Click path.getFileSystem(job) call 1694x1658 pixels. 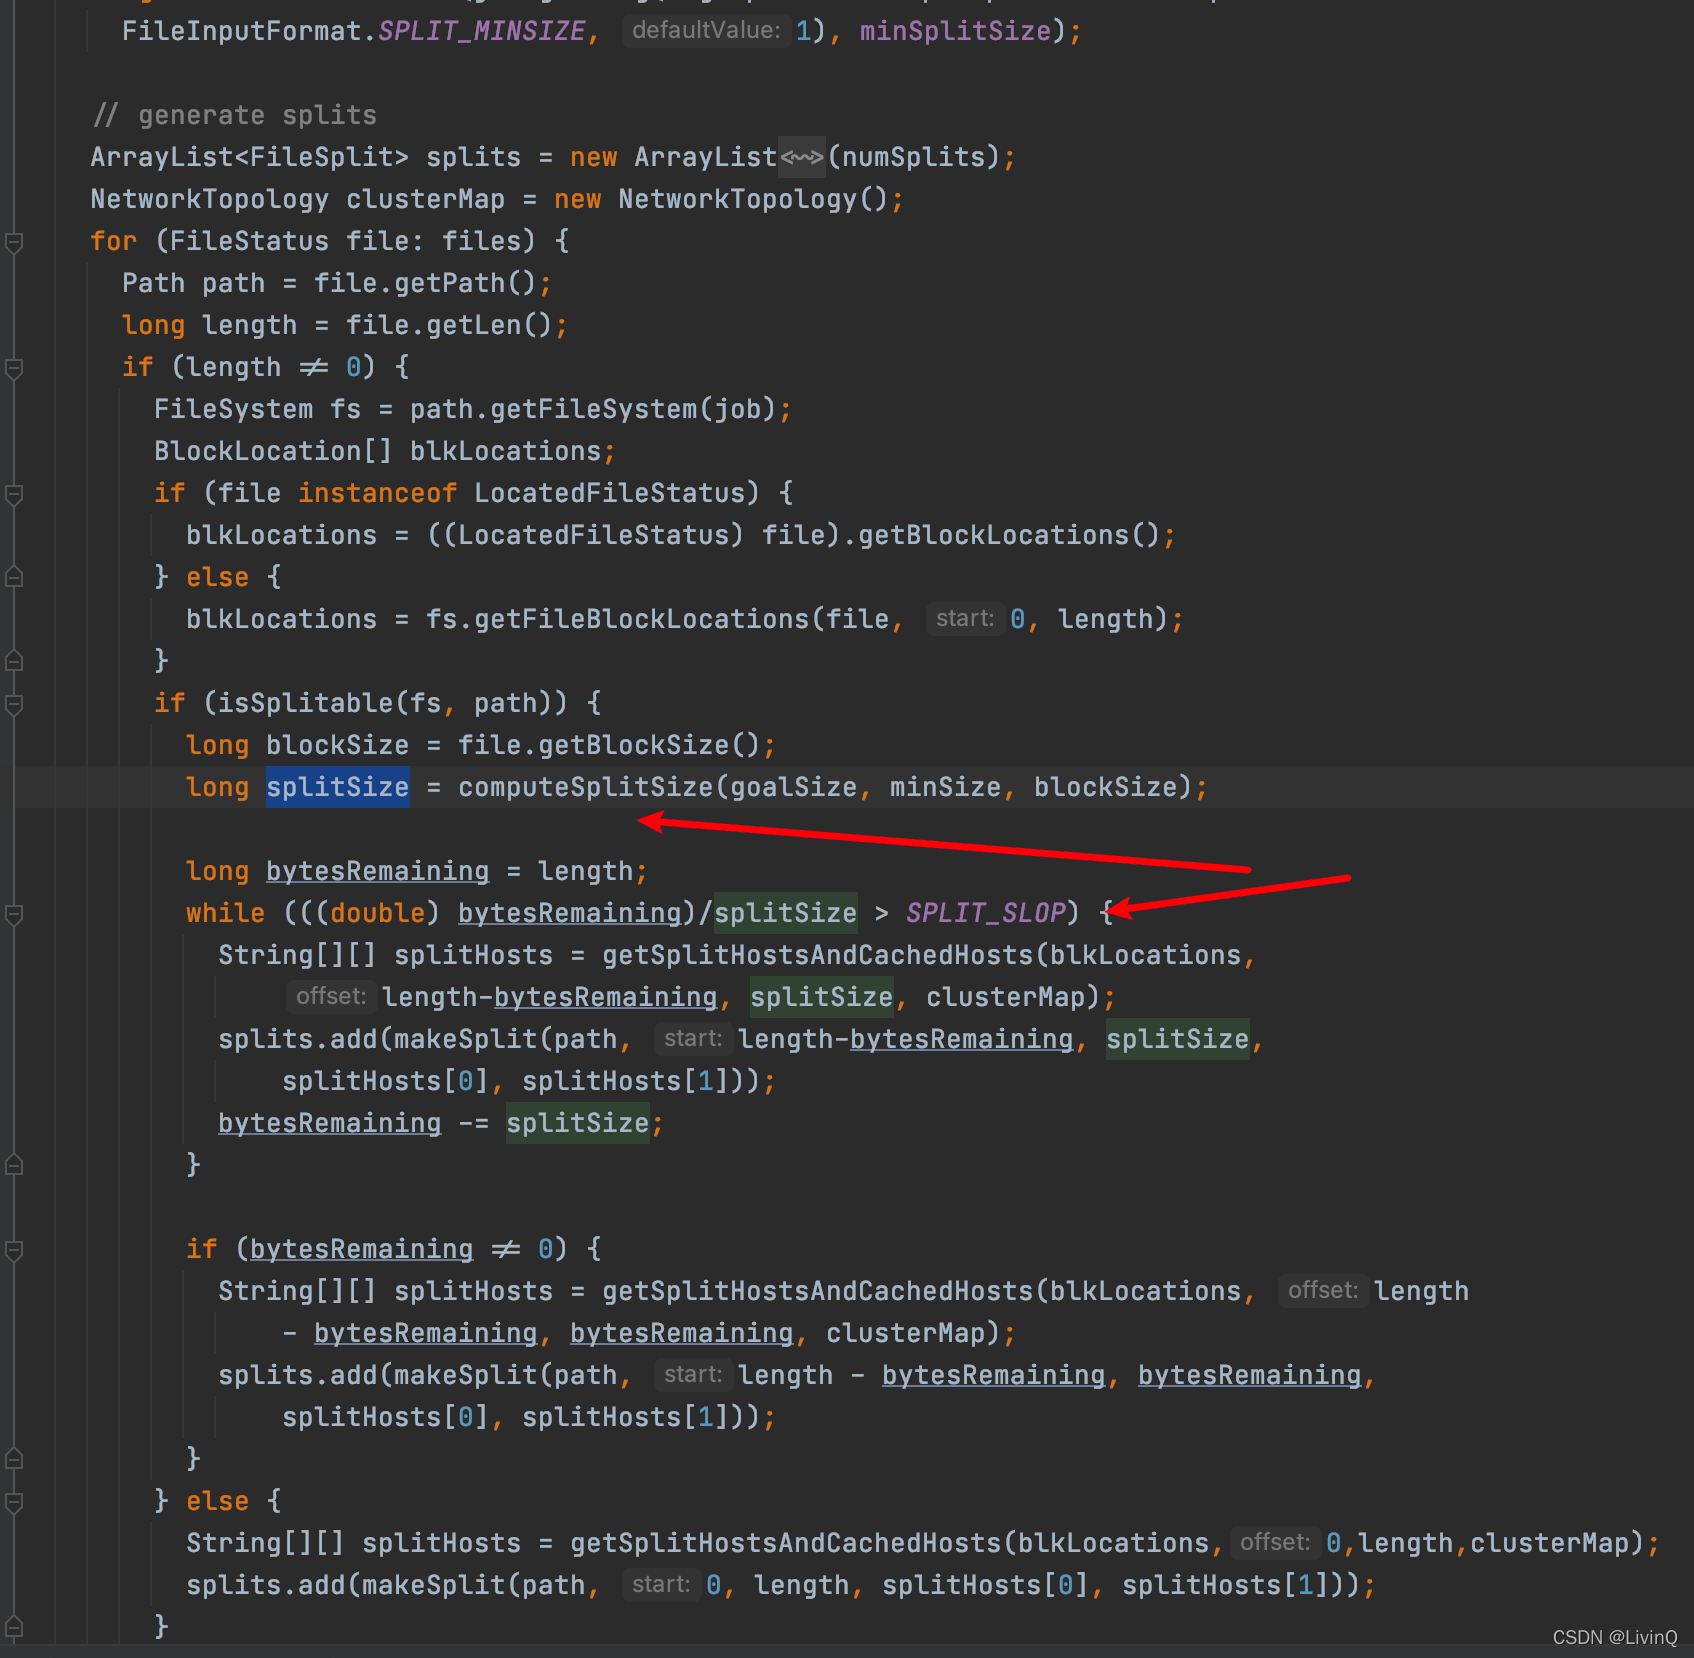tap(593, 409)
